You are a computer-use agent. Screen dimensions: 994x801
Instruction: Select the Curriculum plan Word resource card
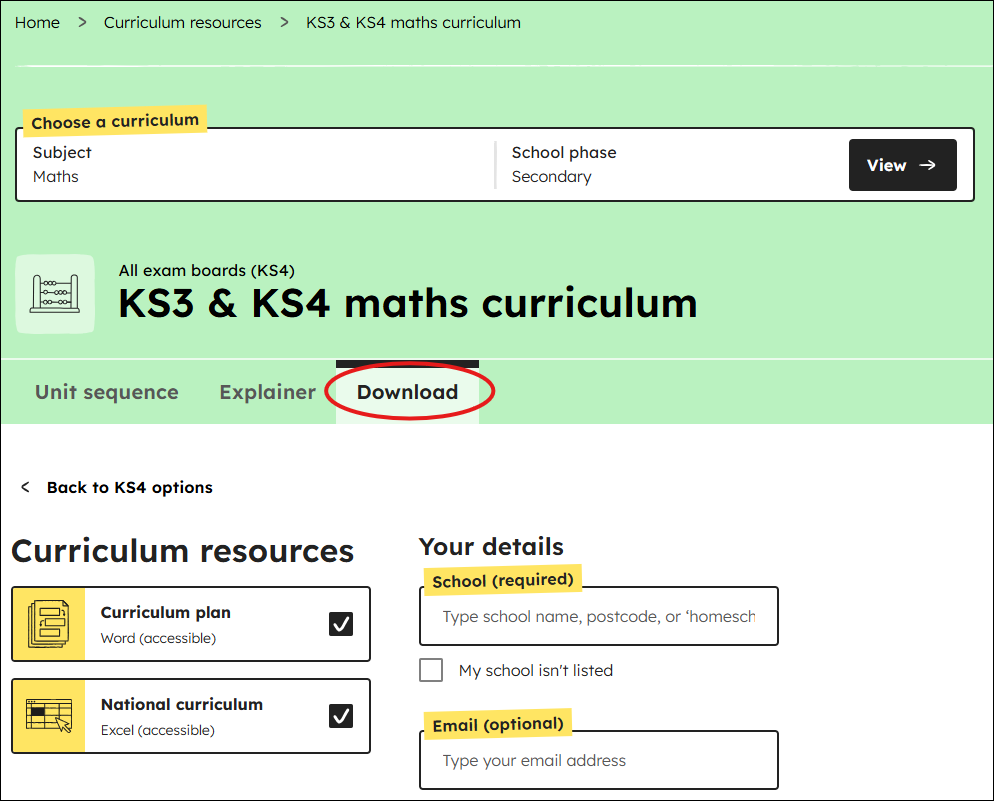coord(190,623)
